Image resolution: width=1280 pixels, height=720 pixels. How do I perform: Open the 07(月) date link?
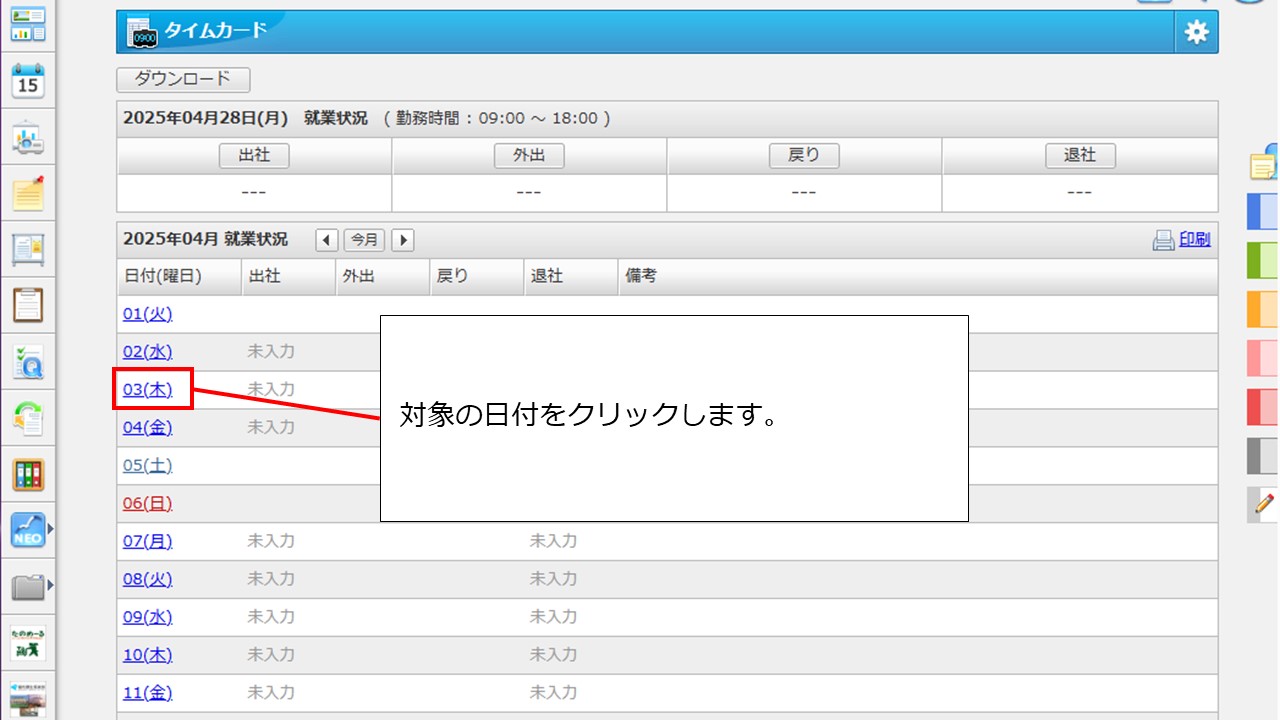(148, 541)
